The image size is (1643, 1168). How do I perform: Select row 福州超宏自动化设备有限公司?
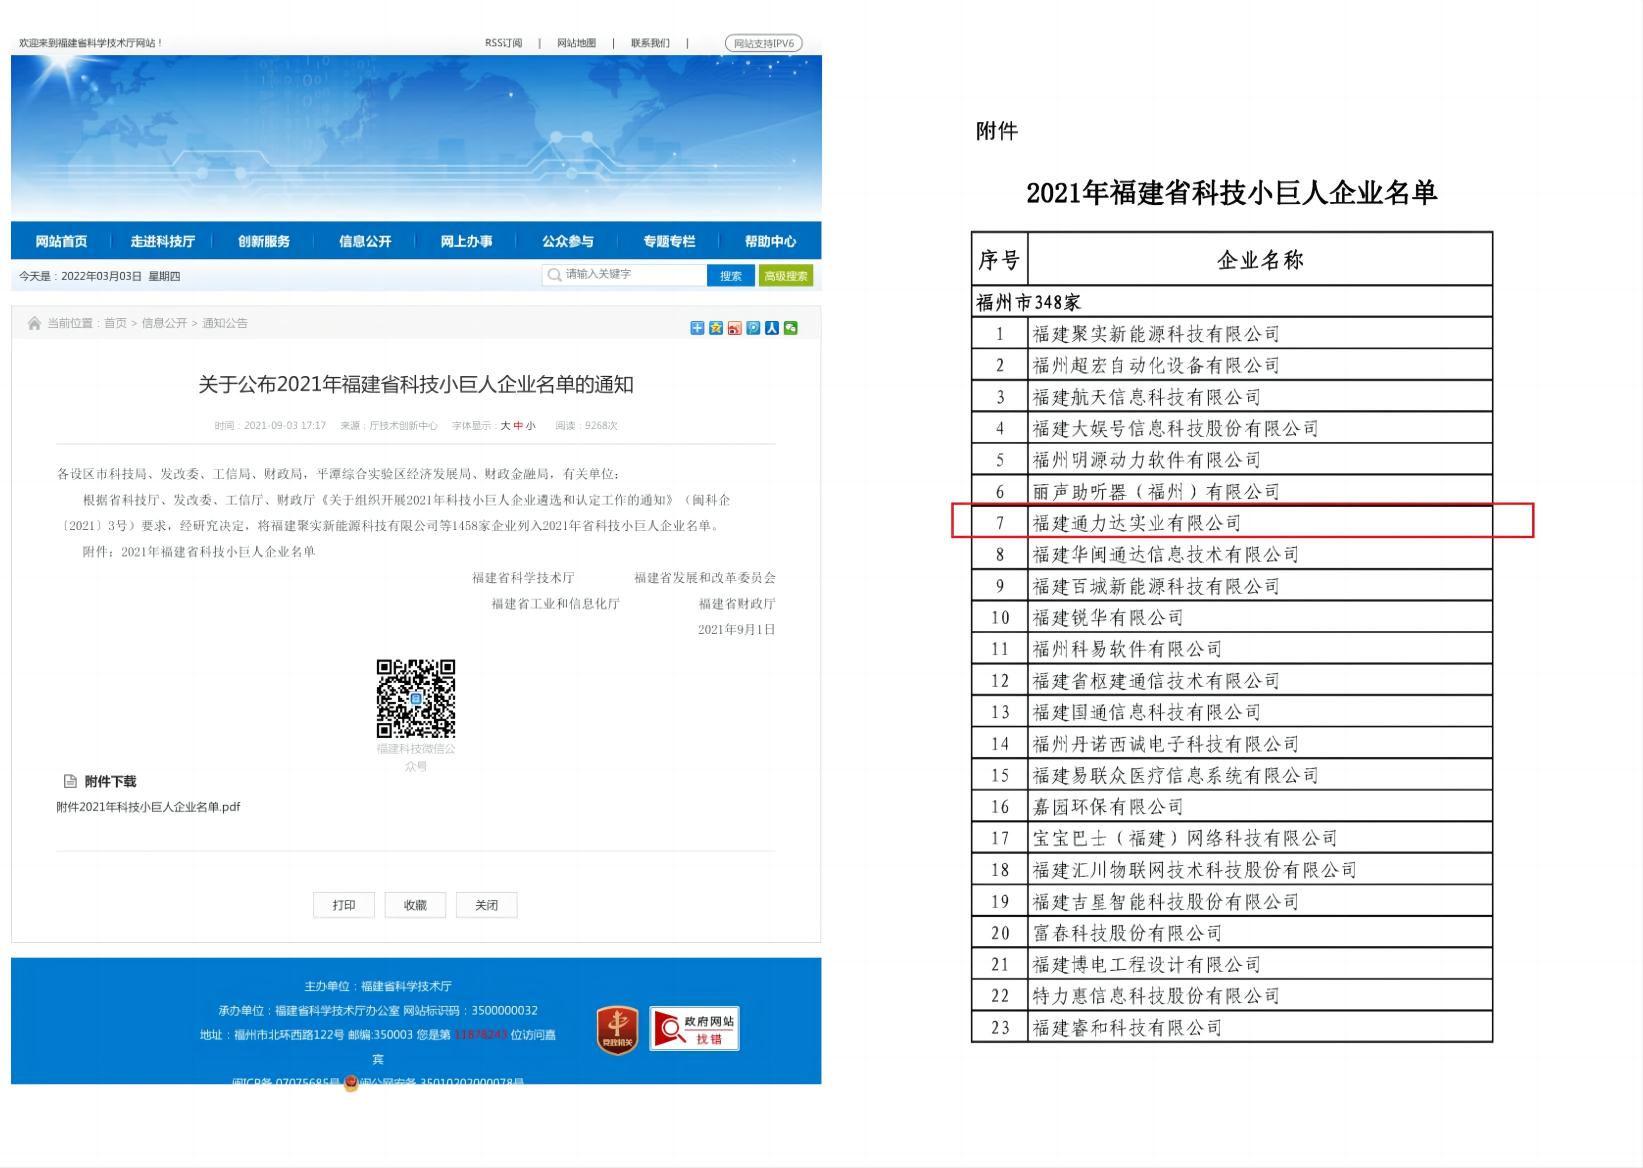pyautogui.click(x=1232, y=366)
